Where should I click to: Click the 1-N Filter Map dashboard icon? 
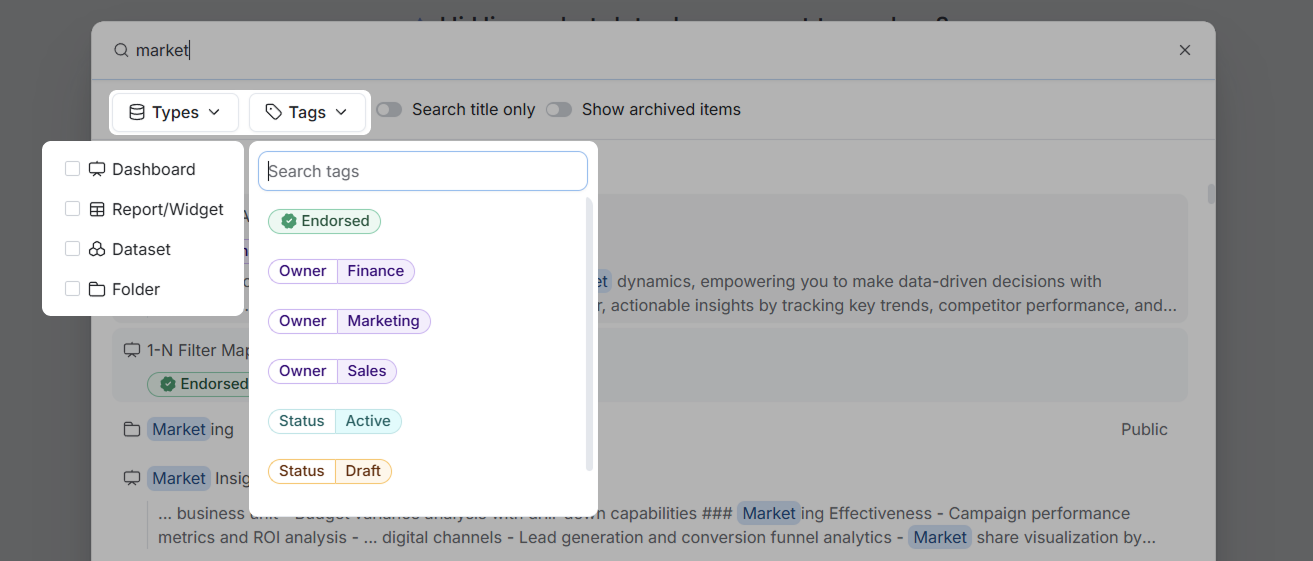pos(131,350)
